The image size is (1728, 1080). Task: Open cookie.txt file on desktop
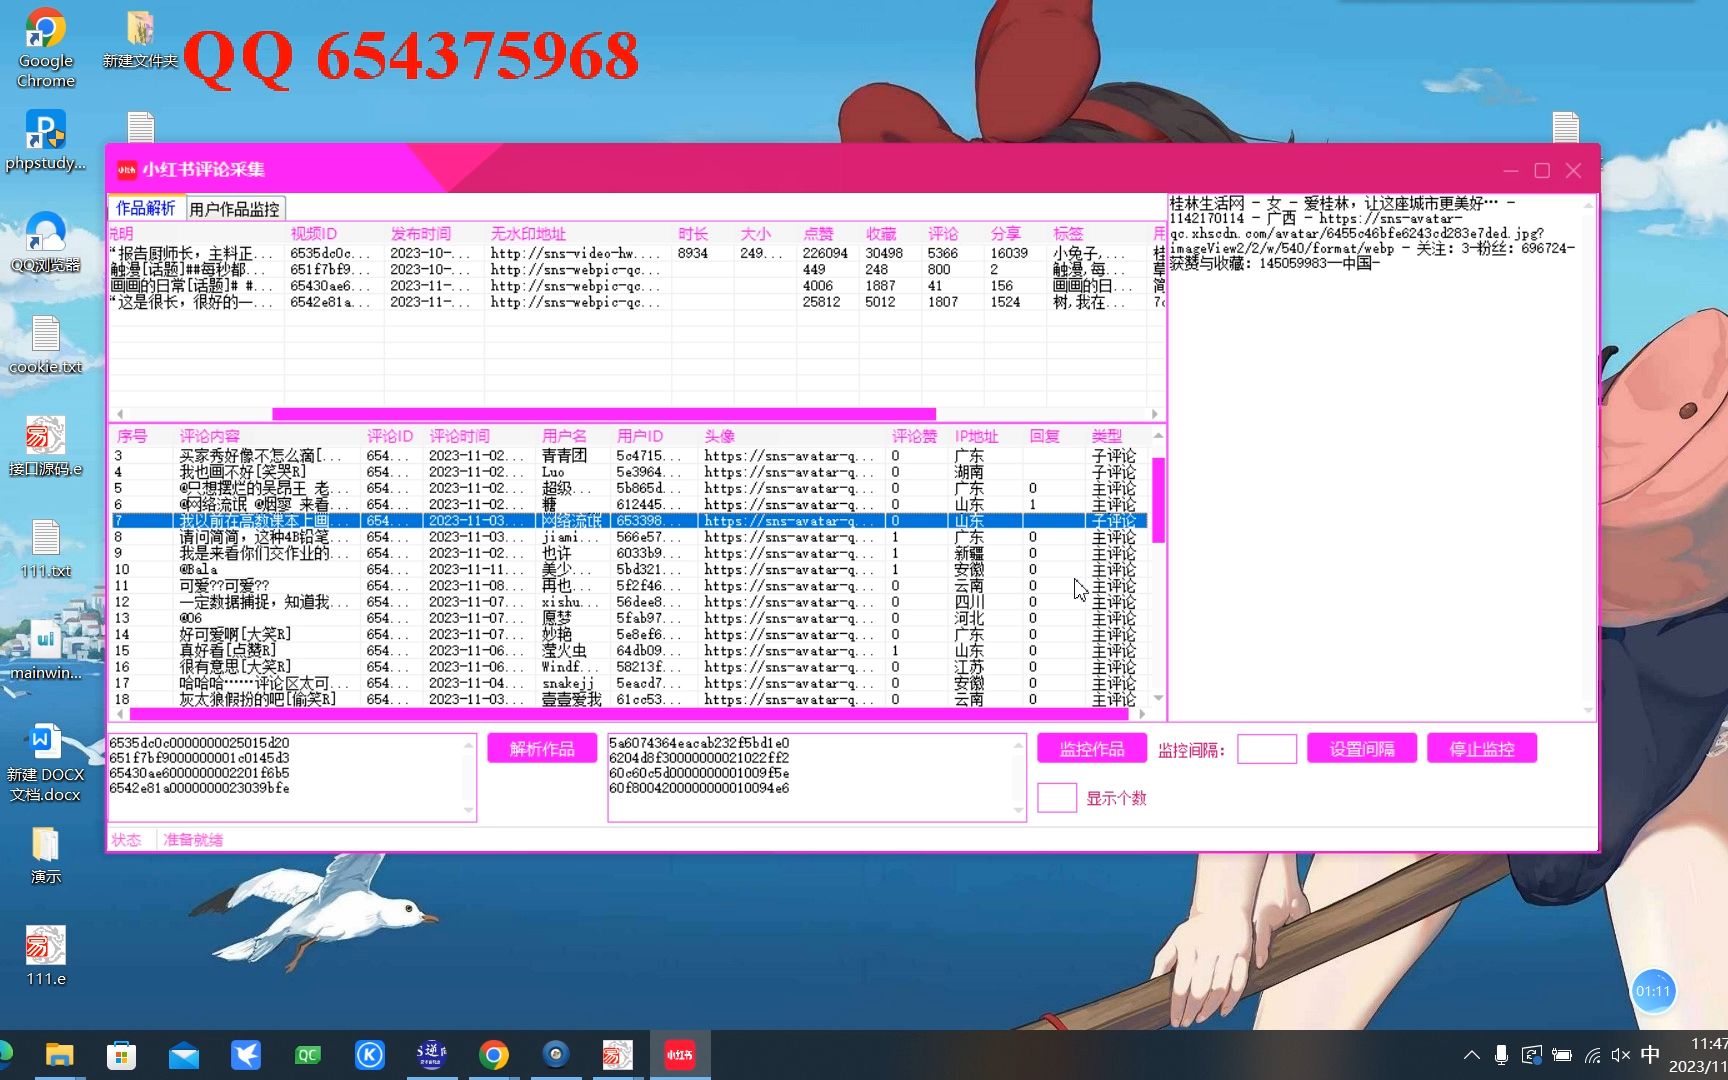(x=46, y=344)
